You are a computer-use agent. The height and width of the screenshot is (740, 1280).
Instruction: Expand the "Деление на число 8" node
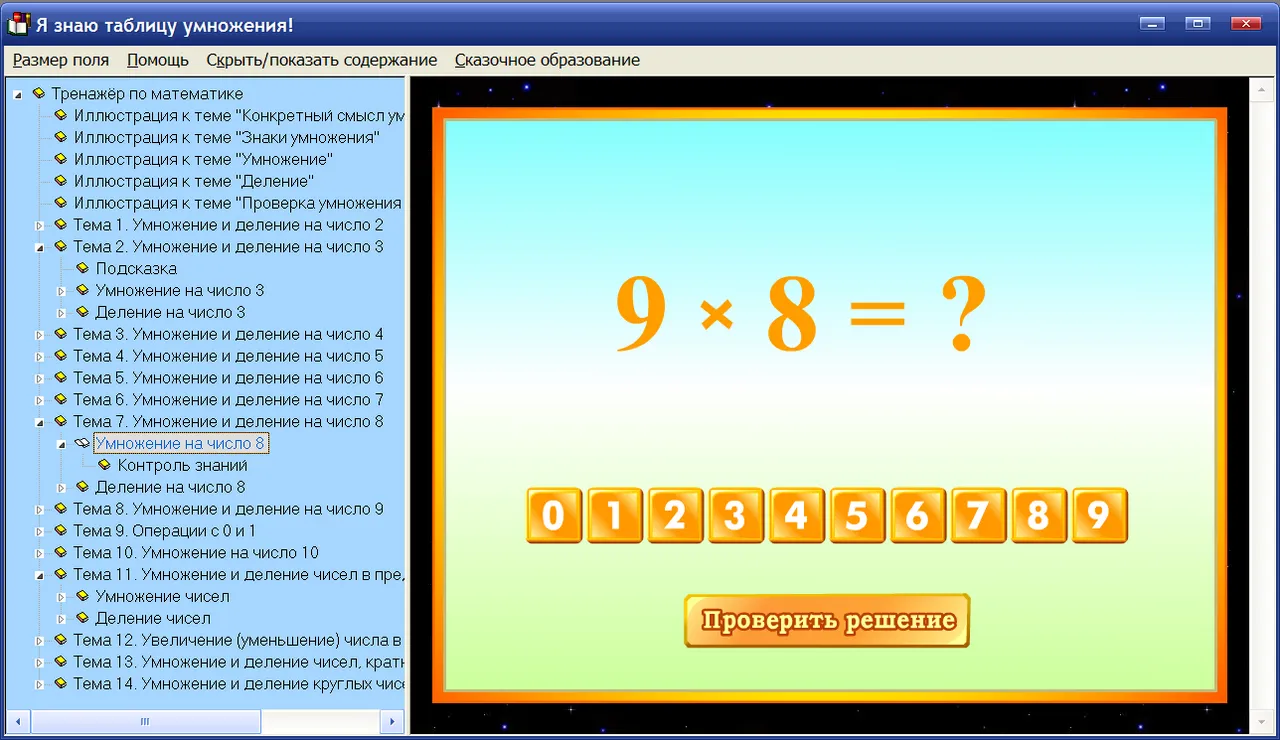[62, 488]
